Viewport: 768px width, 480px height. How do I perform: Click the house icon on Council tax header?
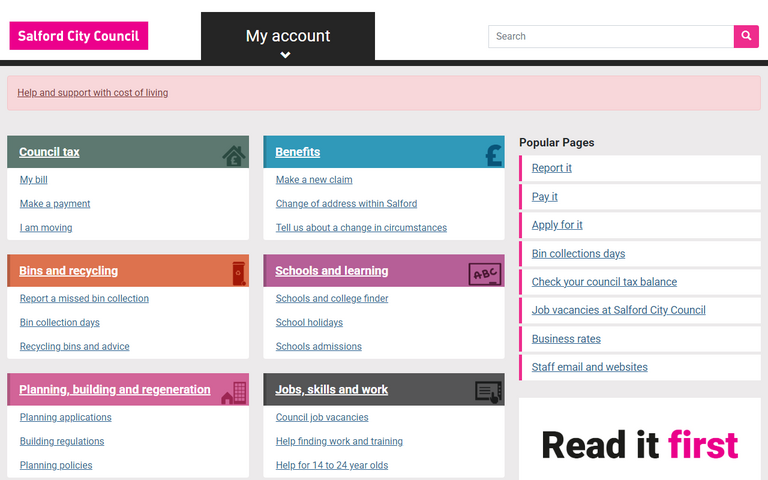(233, 154)
